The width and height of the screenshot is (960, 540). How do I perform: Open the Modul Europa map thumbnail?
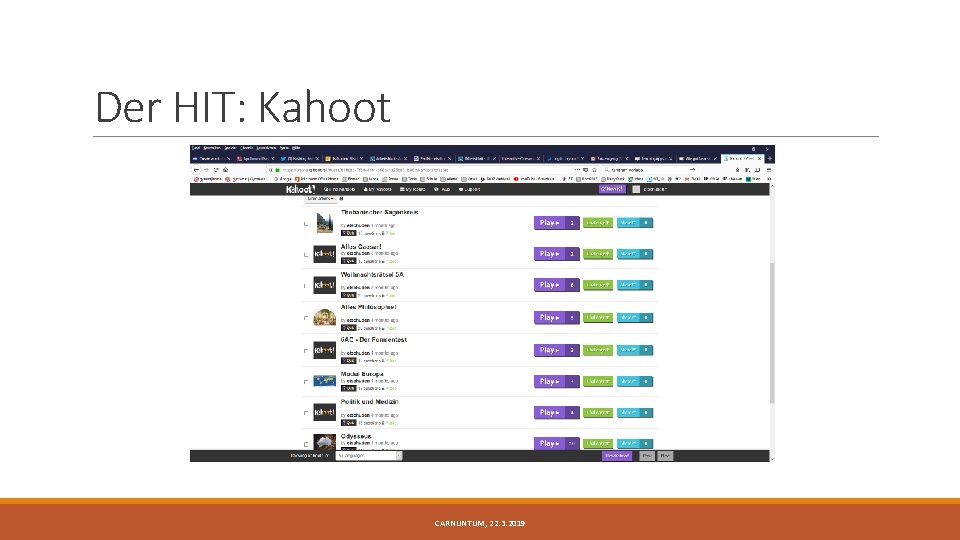324,381
